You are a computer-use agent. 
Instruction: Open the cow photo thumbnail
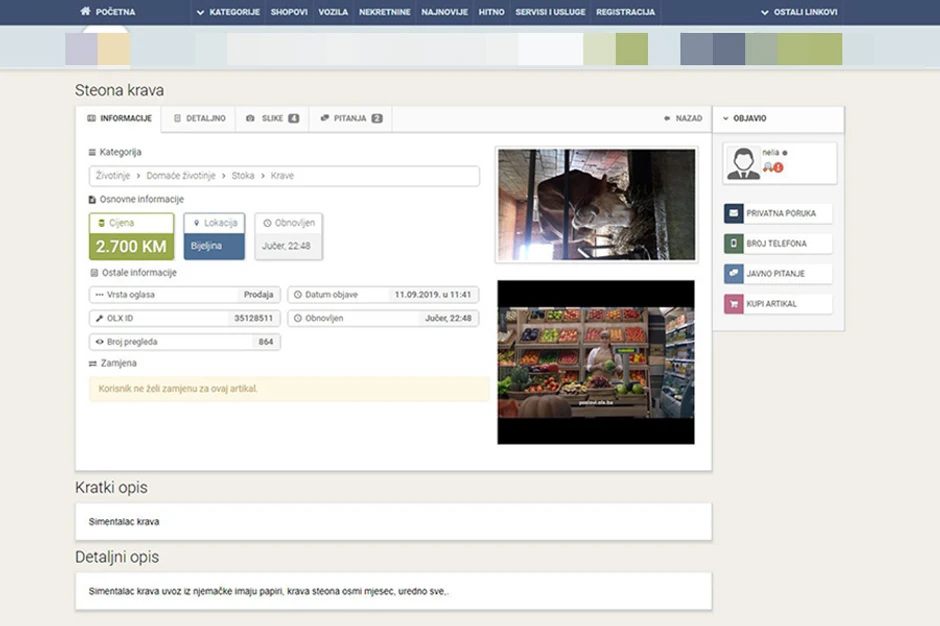point(595,204)
